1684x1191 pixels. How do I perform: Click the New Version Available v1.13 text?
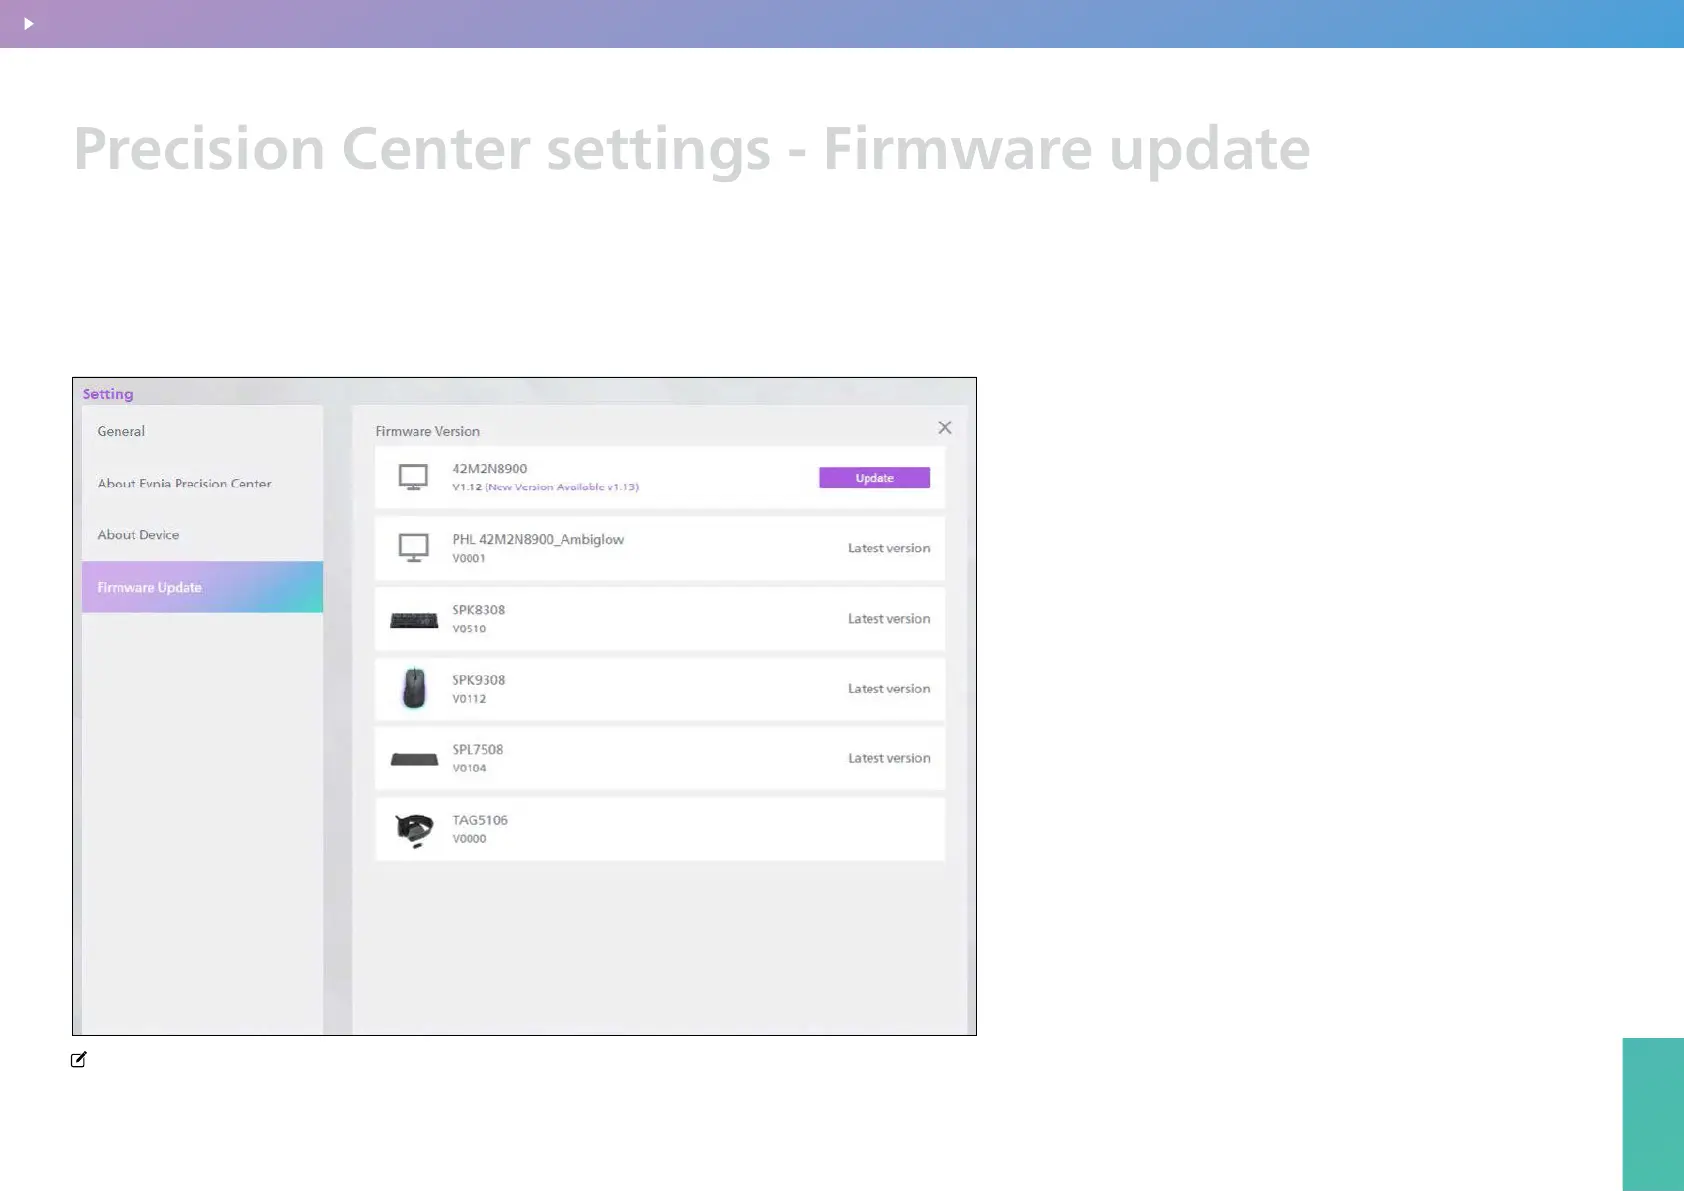(x=562, y=487)
